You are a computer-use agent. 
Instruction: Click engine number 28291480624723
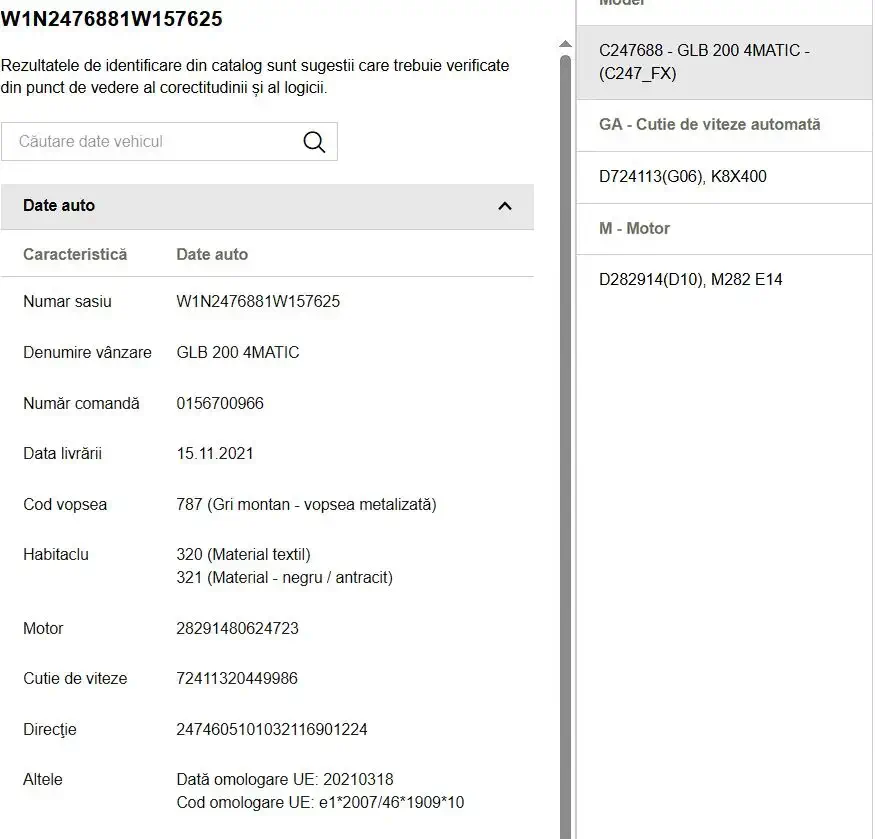coord(238,629)
